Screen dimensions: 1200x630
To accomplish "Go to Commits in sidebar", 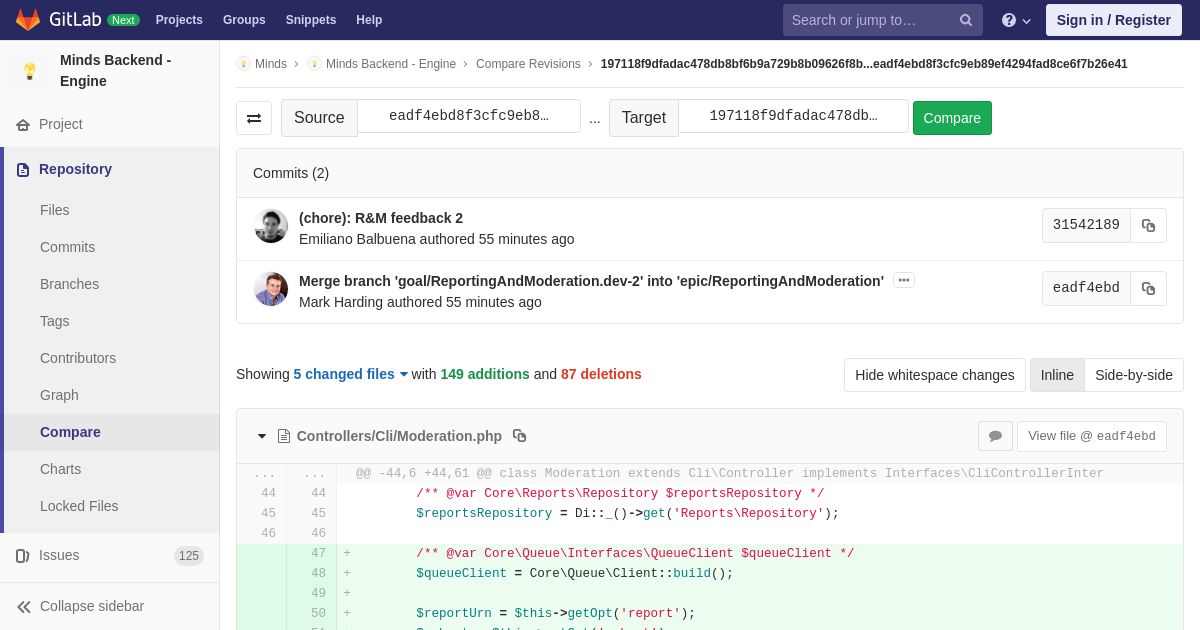I will click(x=67, y=247).
